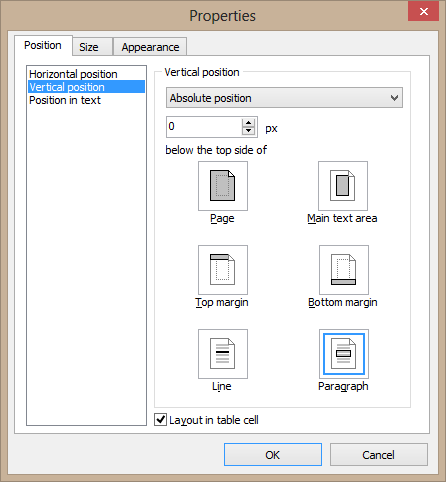Open the Appearance tab
This screenshot has width=446, height=482.
click(x=150, y=47)
